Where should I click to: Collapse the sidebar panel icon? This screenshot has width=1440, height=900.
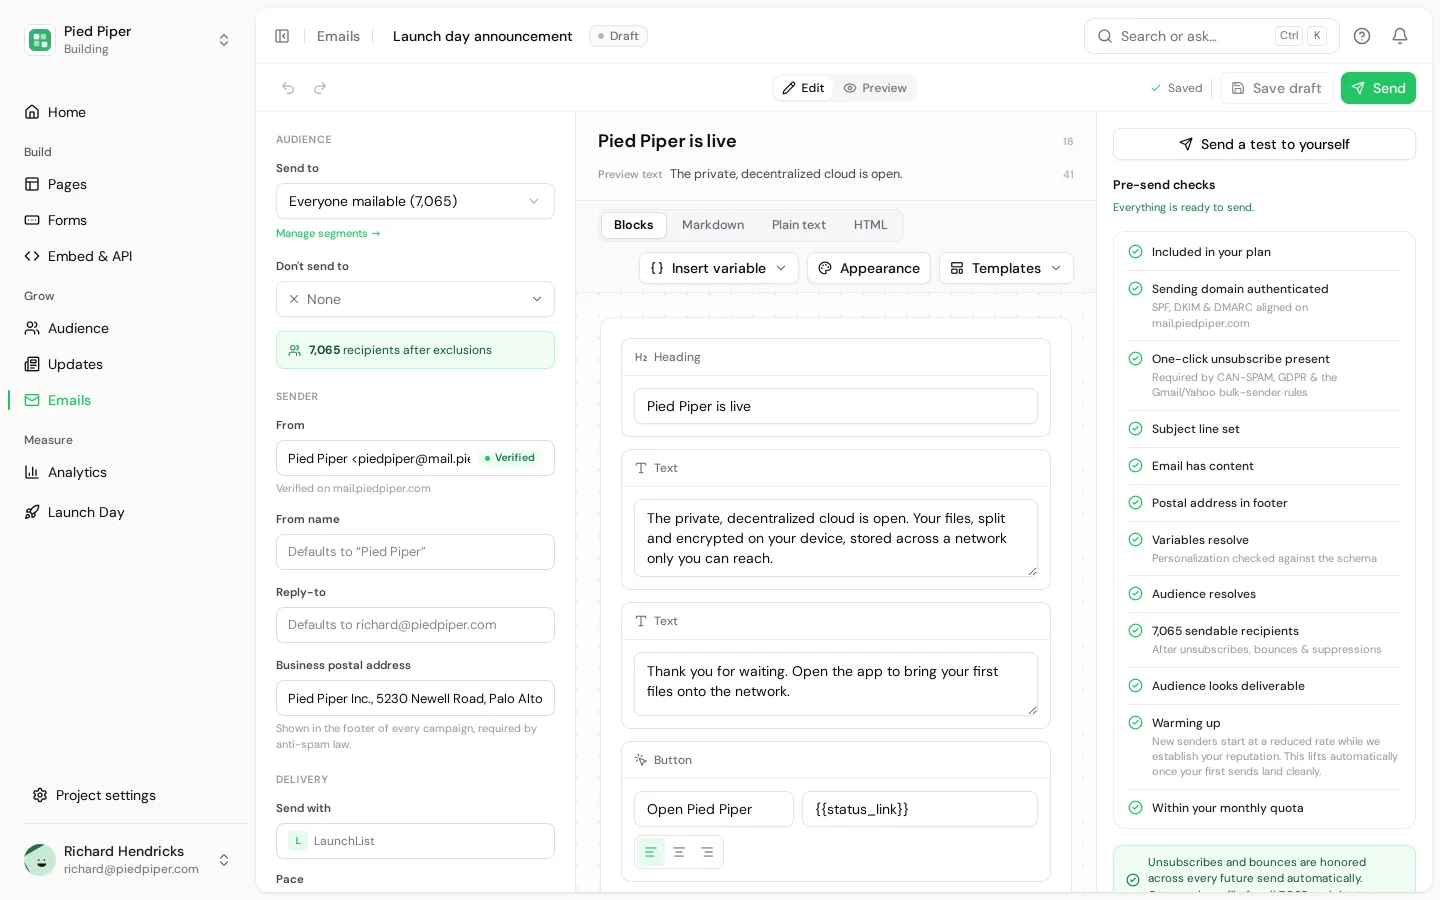point(282,36)
